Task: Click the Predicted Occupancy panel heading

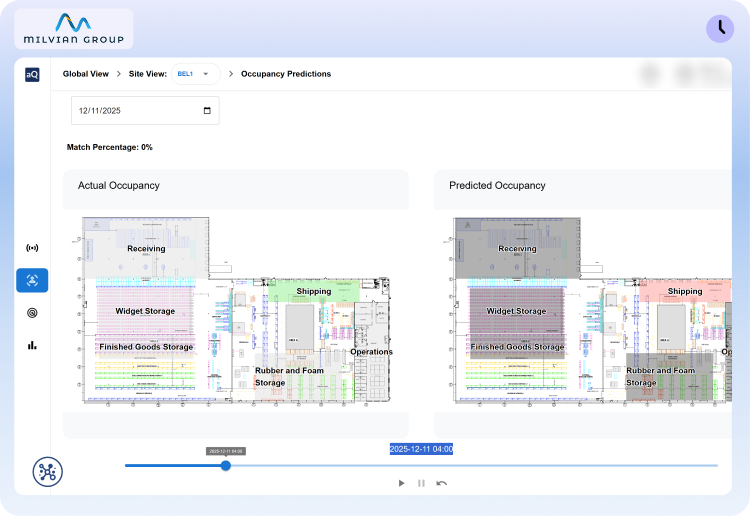Action: 497,186
